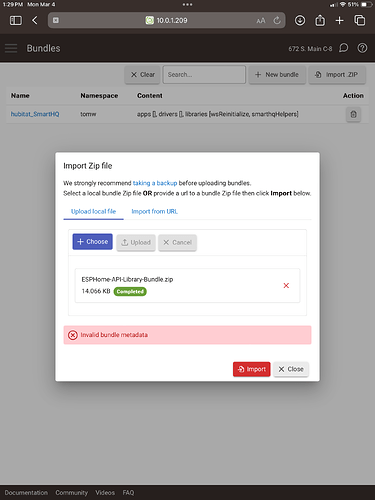Switch to the Import from URL tab
This screenshot has width=375, height=500.
tap(155, 211)
